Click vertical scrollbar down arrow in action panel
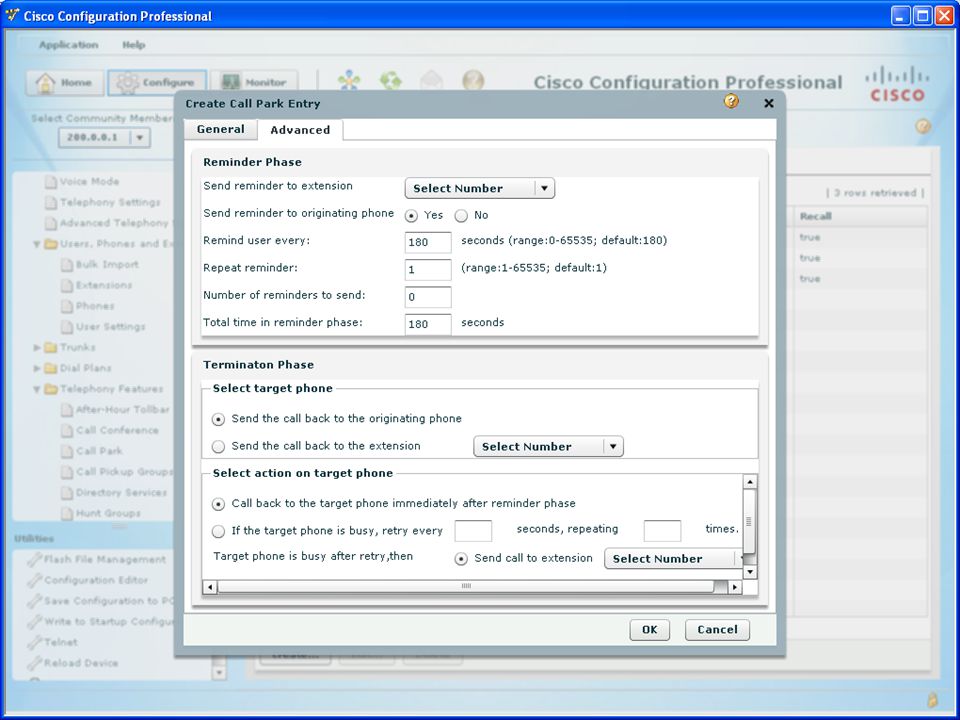Image resolution: width=960 pixels, height=720 pixels. (x=750, y=572)
